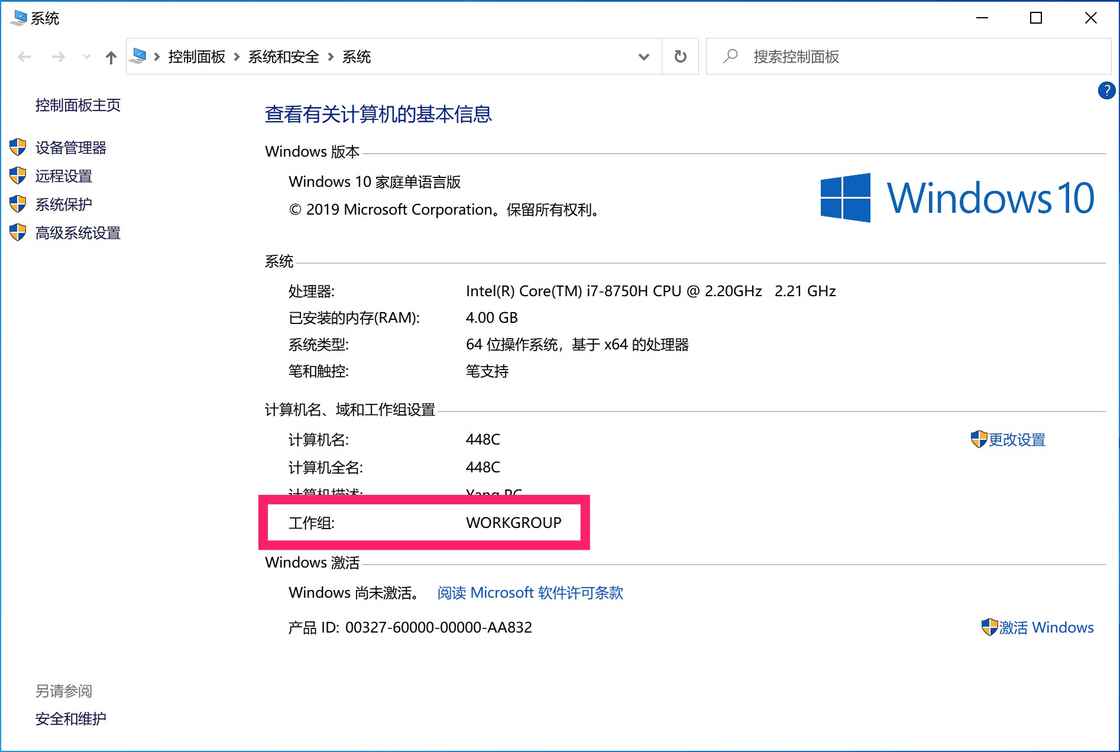The width and height of the screenshot is (1120, 752).
Task: Click shield icon beside 高级系统设置
Action: click(x=18, y=232)
